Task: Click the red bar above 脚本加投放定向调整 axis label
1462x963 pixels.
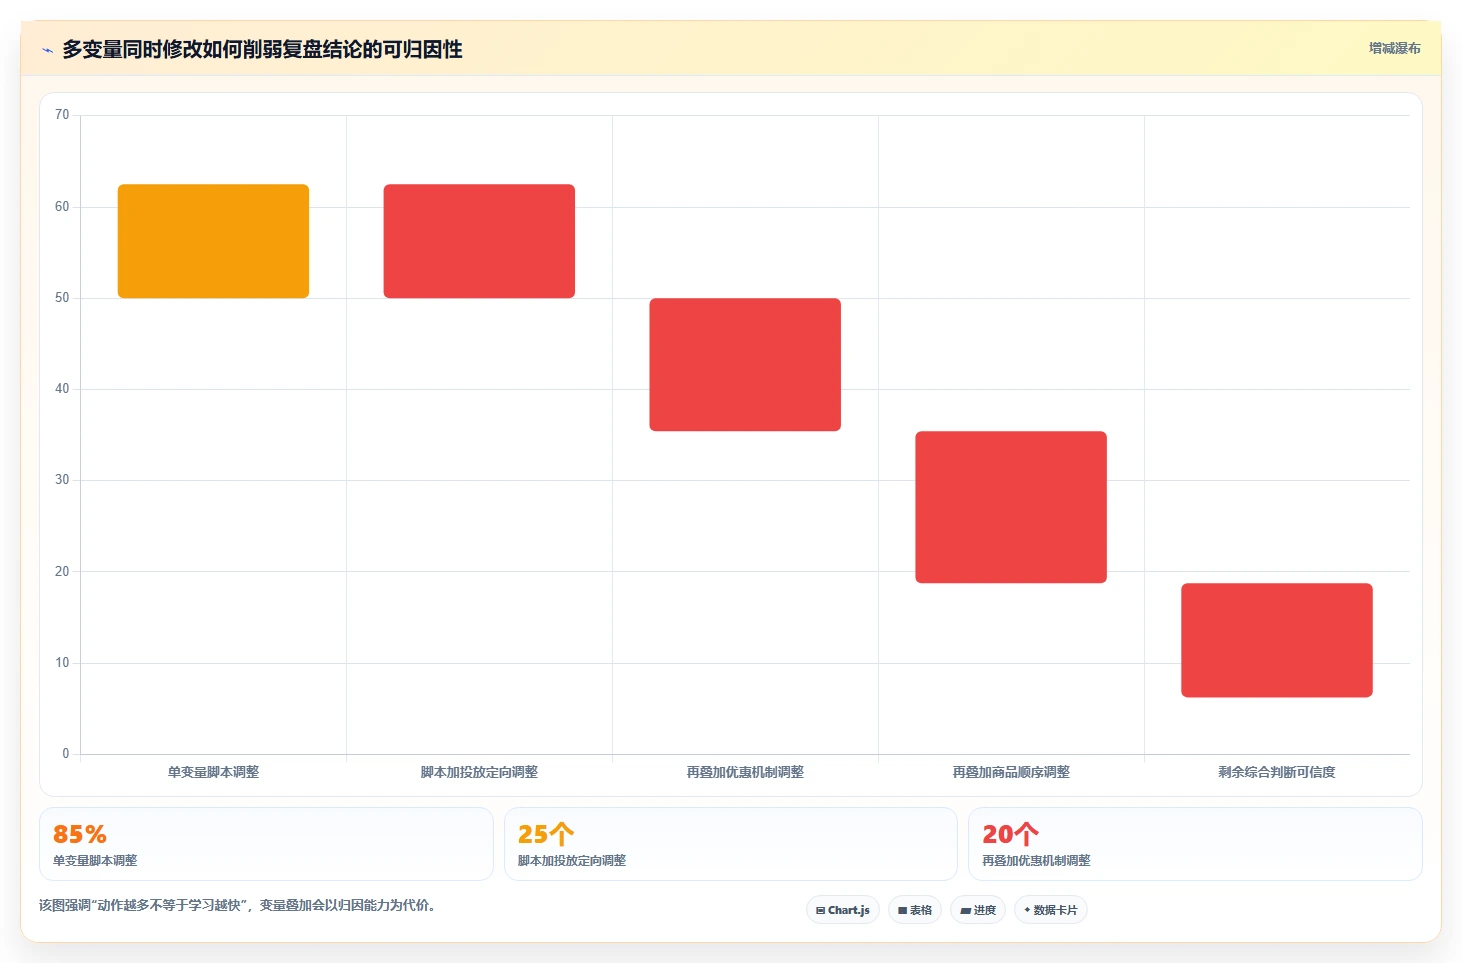Action: (479, 241)
